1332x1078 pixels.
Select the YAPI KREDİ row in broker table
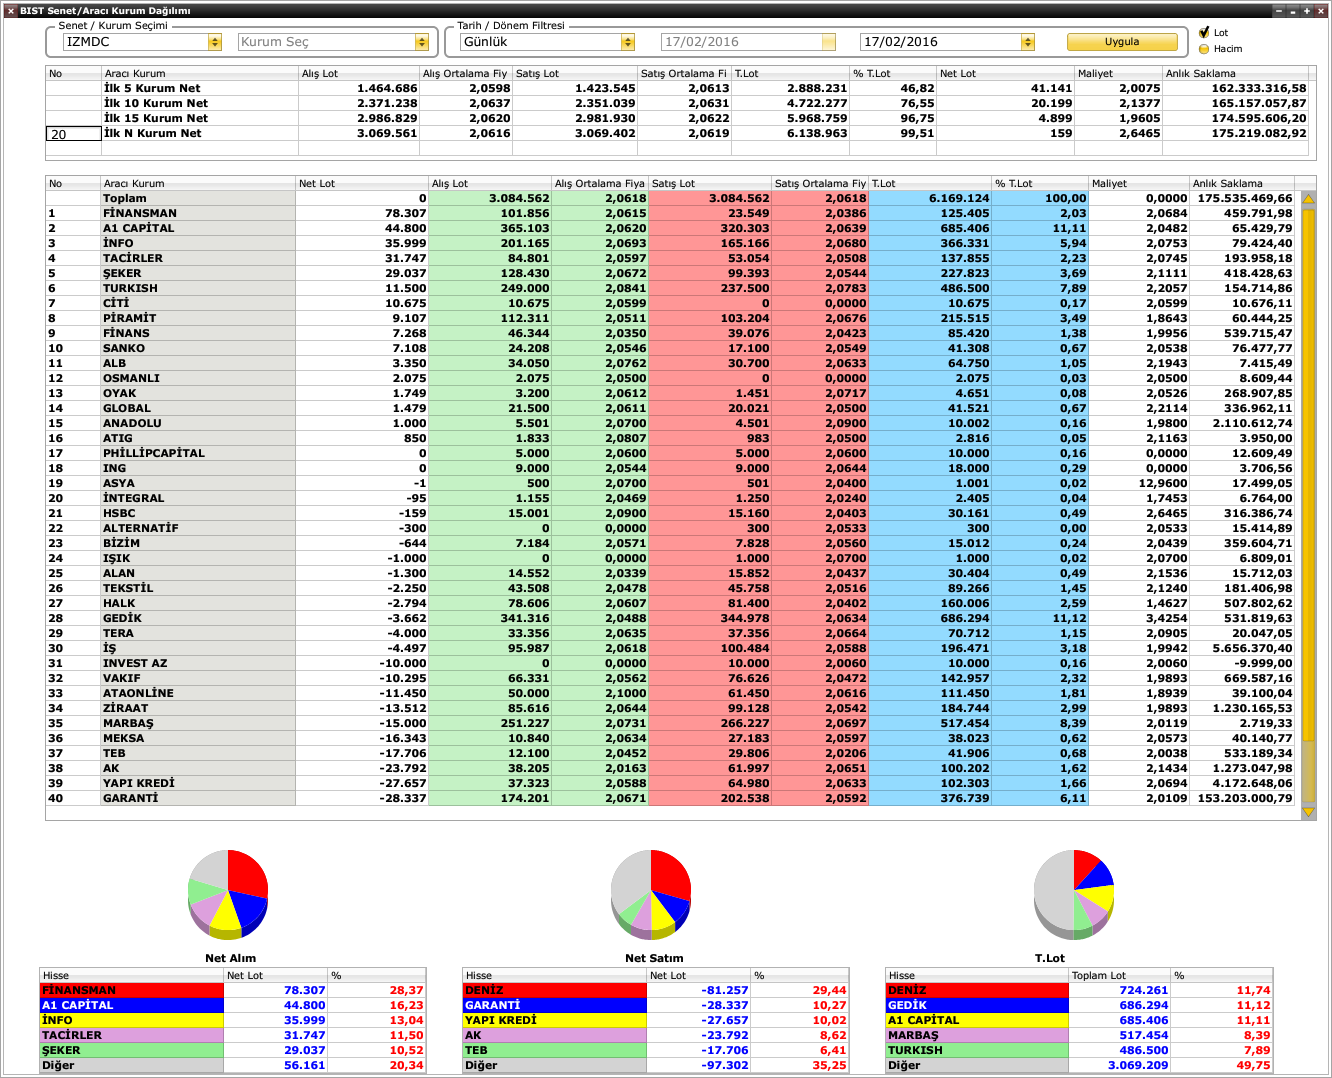[670, 783]
